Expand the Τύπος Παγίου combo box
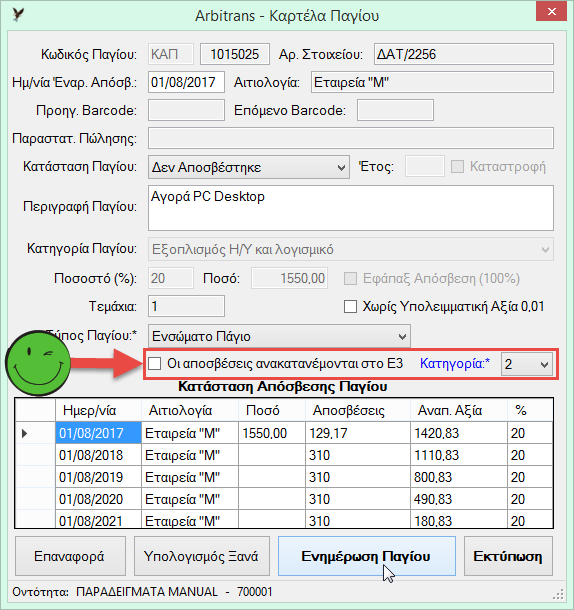The image size is (574, 610). click(279, 336)
